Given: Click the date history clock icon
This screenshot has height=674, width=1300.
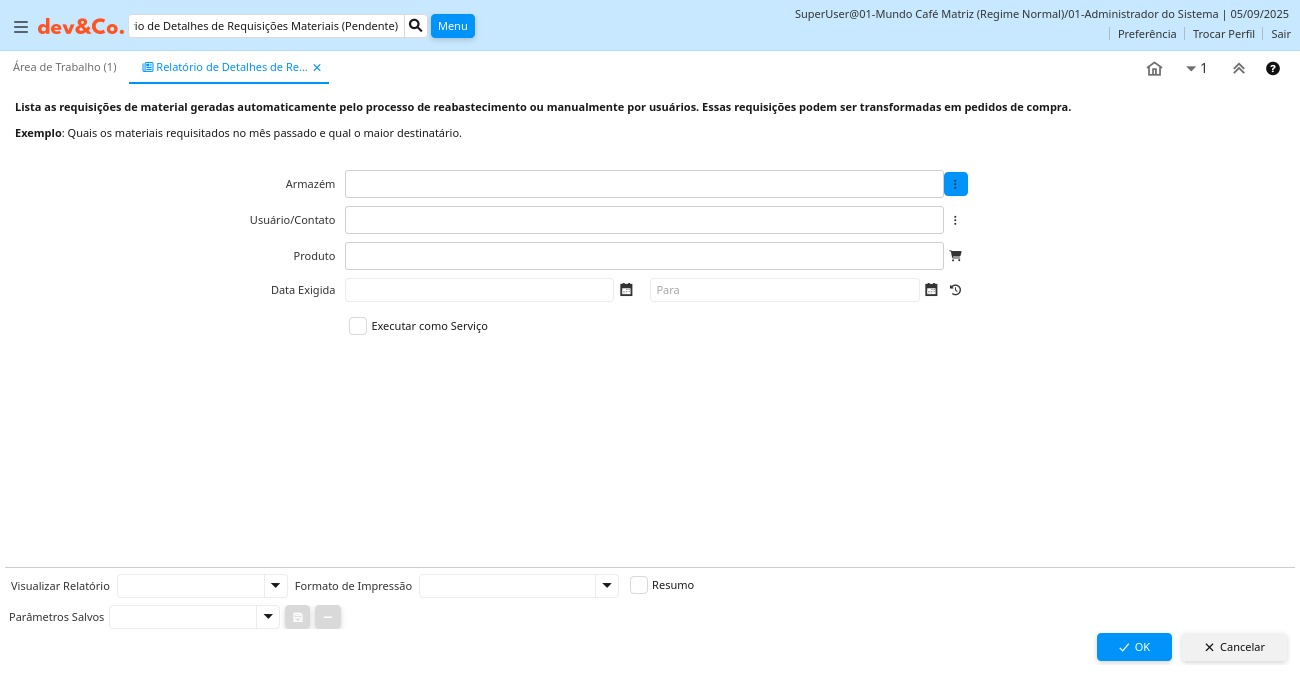Looking at the screenshot, I should click(955, 290).
